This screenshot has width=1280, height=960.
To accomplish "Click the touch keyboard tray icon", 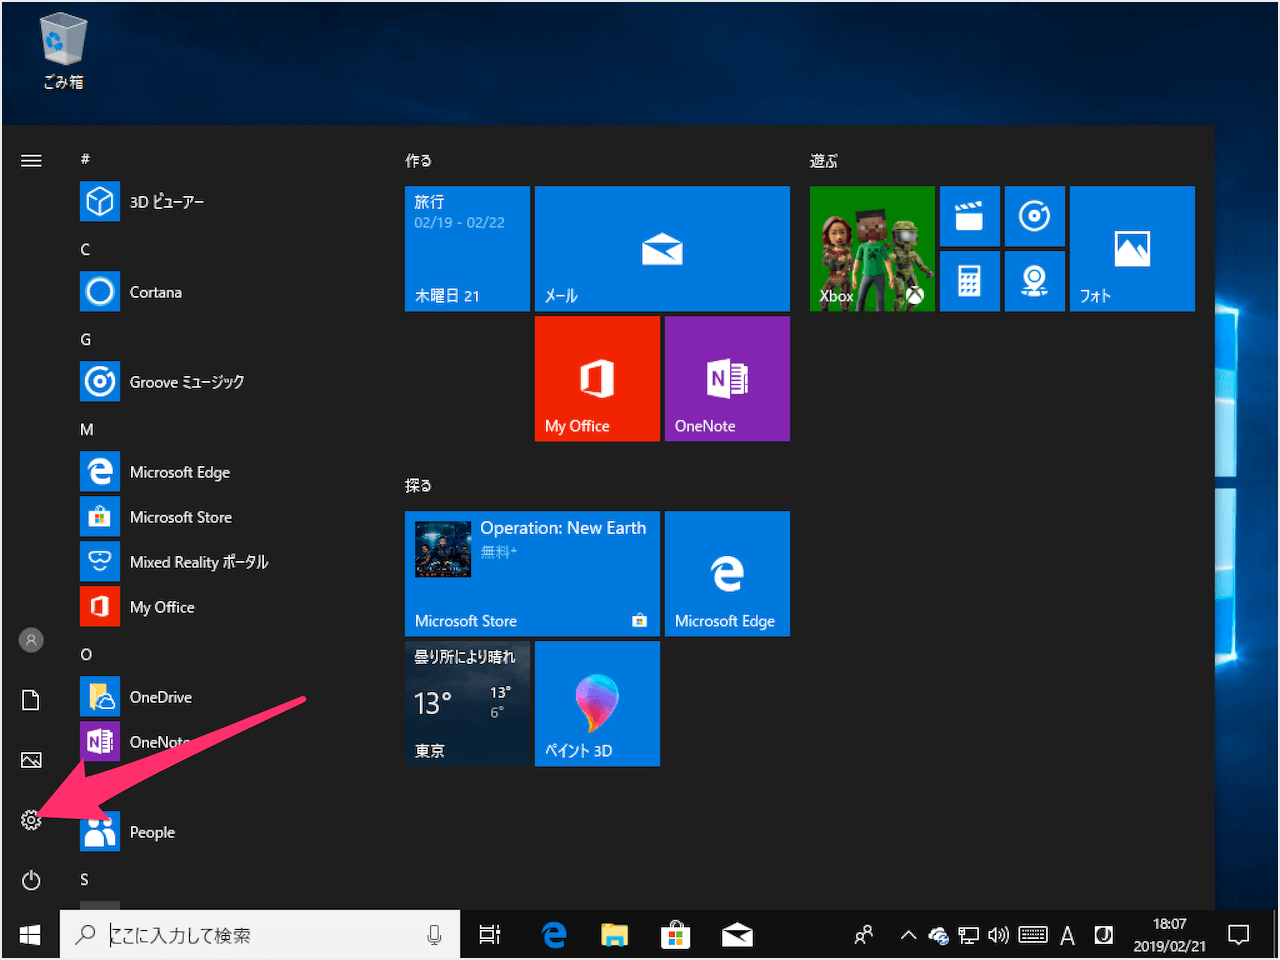I will pyautogui.click(x=1032, y=935).
